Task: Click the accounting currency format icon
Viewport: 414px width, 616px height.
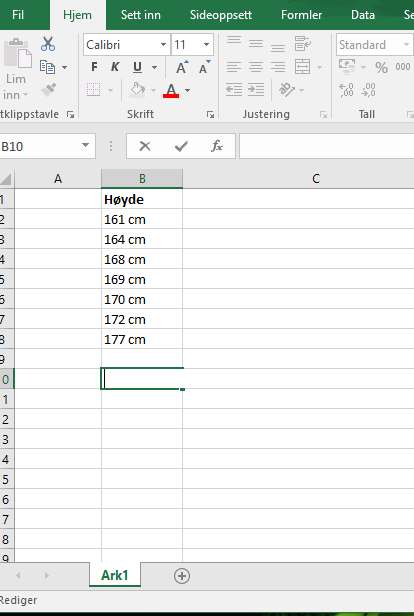Action: 347,67
